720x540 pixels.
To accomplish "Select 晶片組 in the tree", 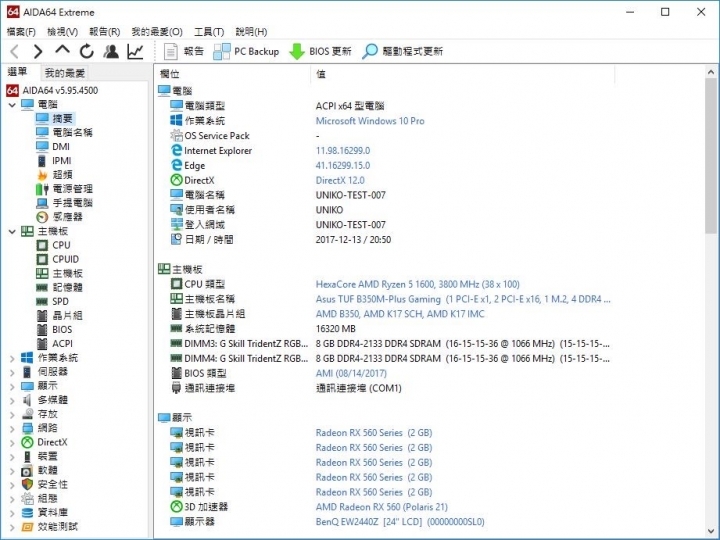I will coord(60,316).
